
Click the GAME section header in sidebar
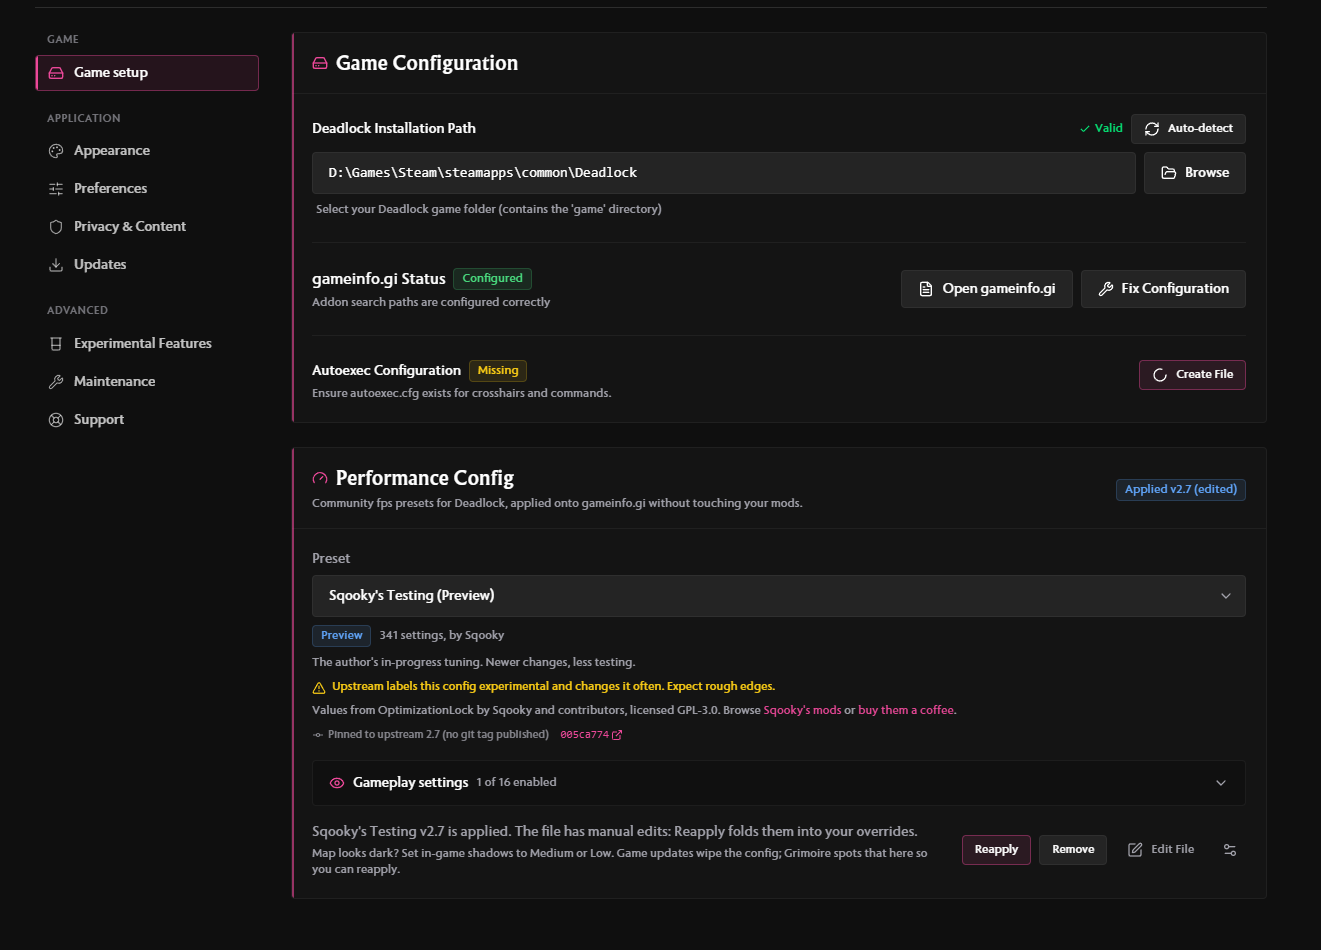coord(63,40)
